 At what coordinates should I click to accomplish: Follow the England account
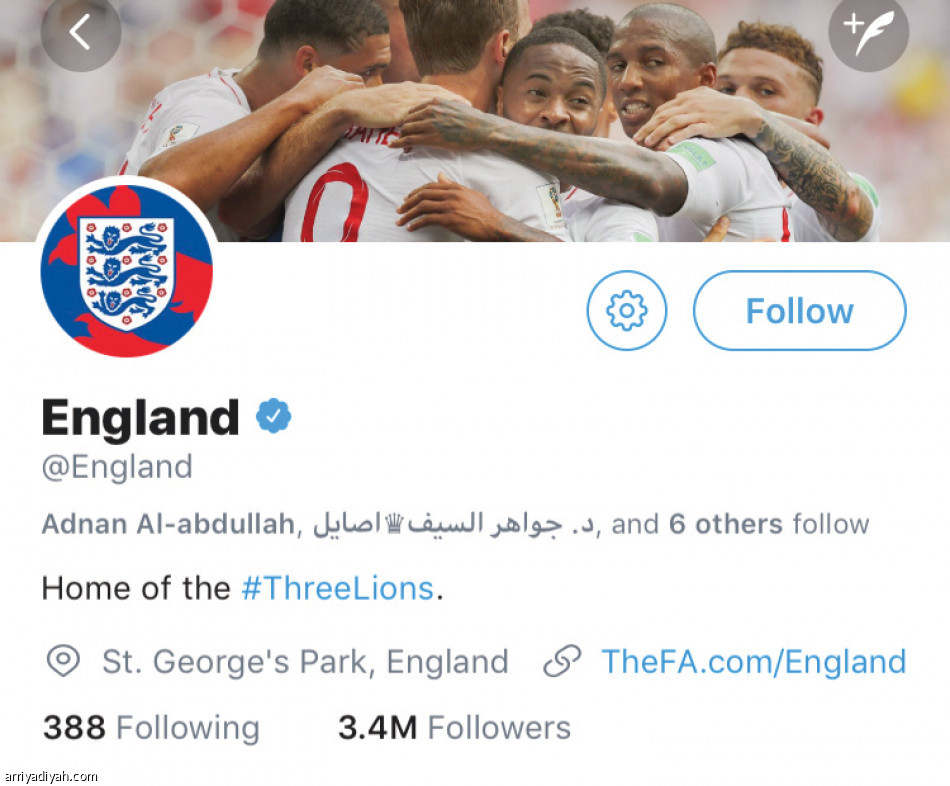coord(799,311)
